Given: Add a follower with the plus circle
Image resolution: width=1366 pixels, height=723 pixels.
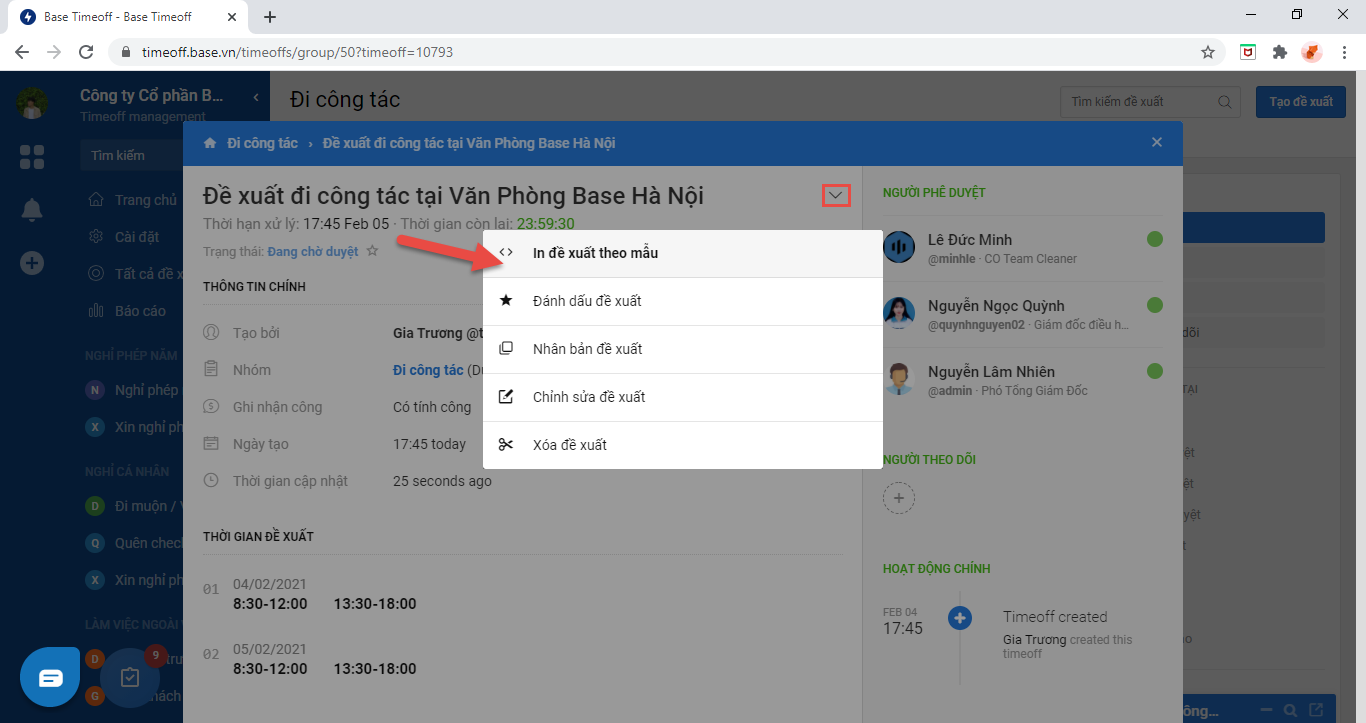Looking at the screenshot, I should coord(898,497).
